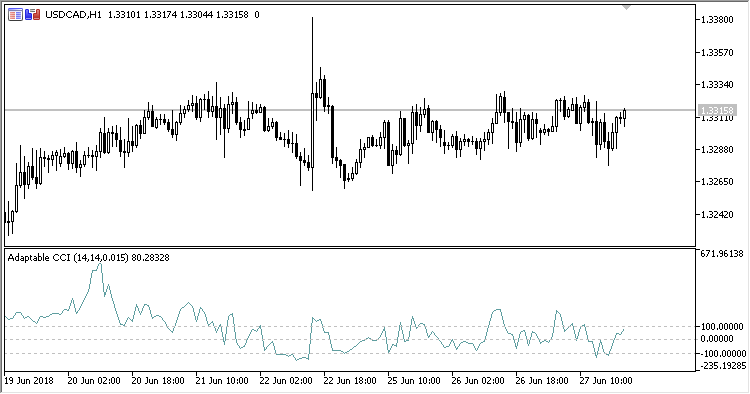The width and height of the screenshot is (750, 394).
Task: Click the OHLC values 1.33101 1.33174 1.33044 1.33158
Action: click(178, 15)
